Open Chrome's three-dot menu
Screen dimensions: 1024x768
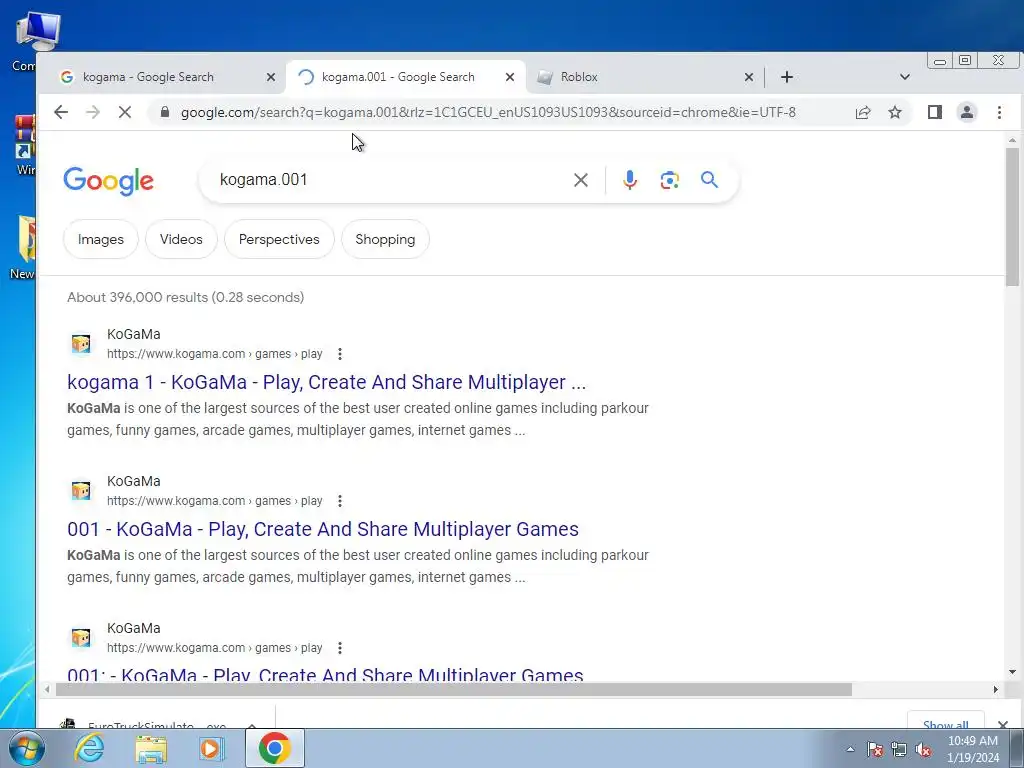[999, 112]
